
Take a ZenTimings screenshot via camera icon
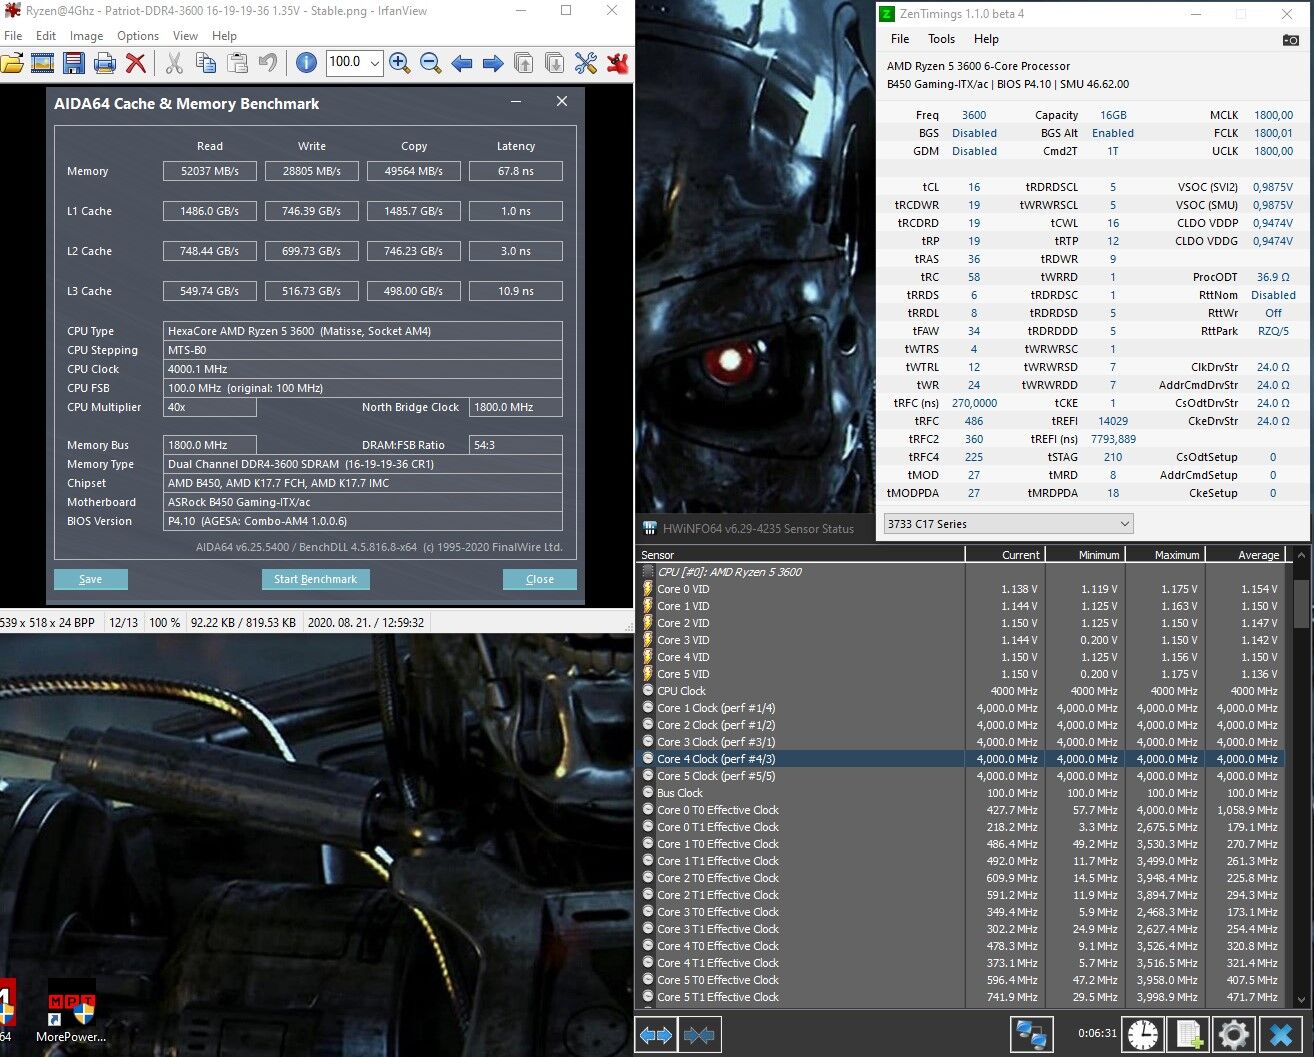point(1291,40)
